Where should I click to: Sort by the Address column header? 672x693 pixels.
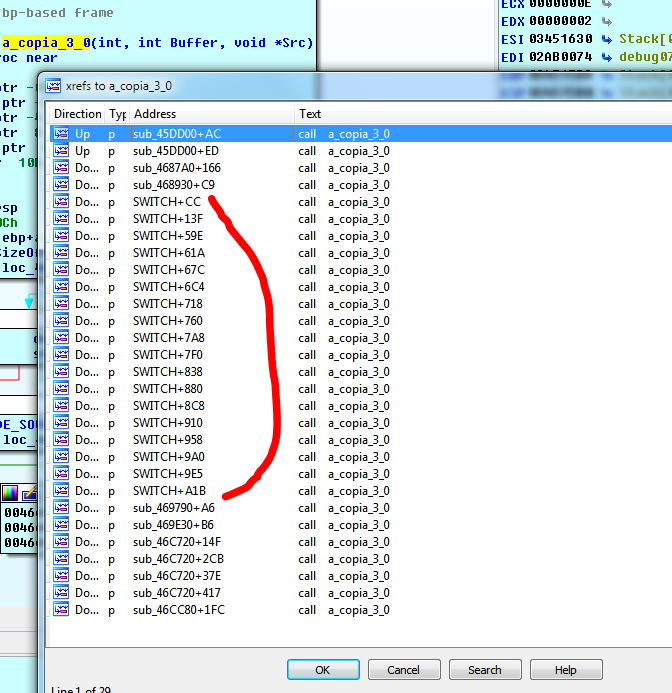tap(155, 114)
